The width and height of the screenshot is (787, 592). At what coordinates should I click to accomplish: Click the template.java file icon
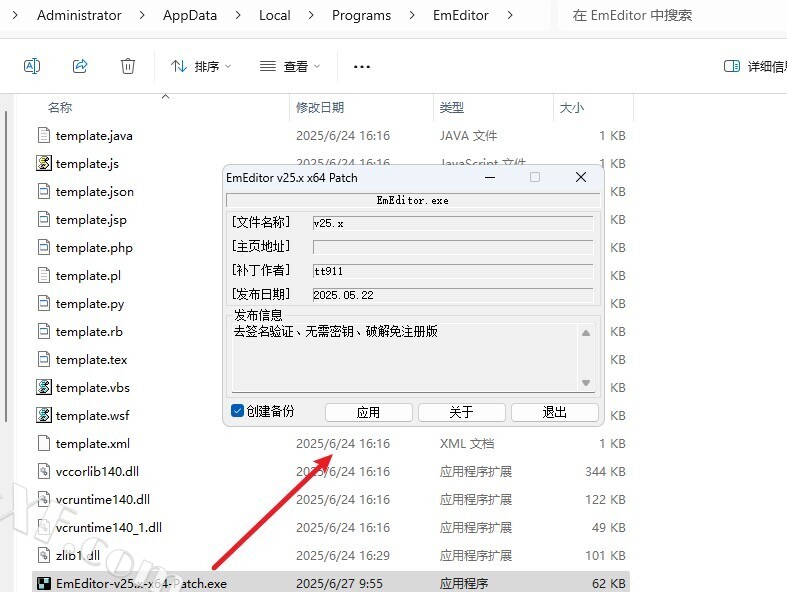[44, 135]
